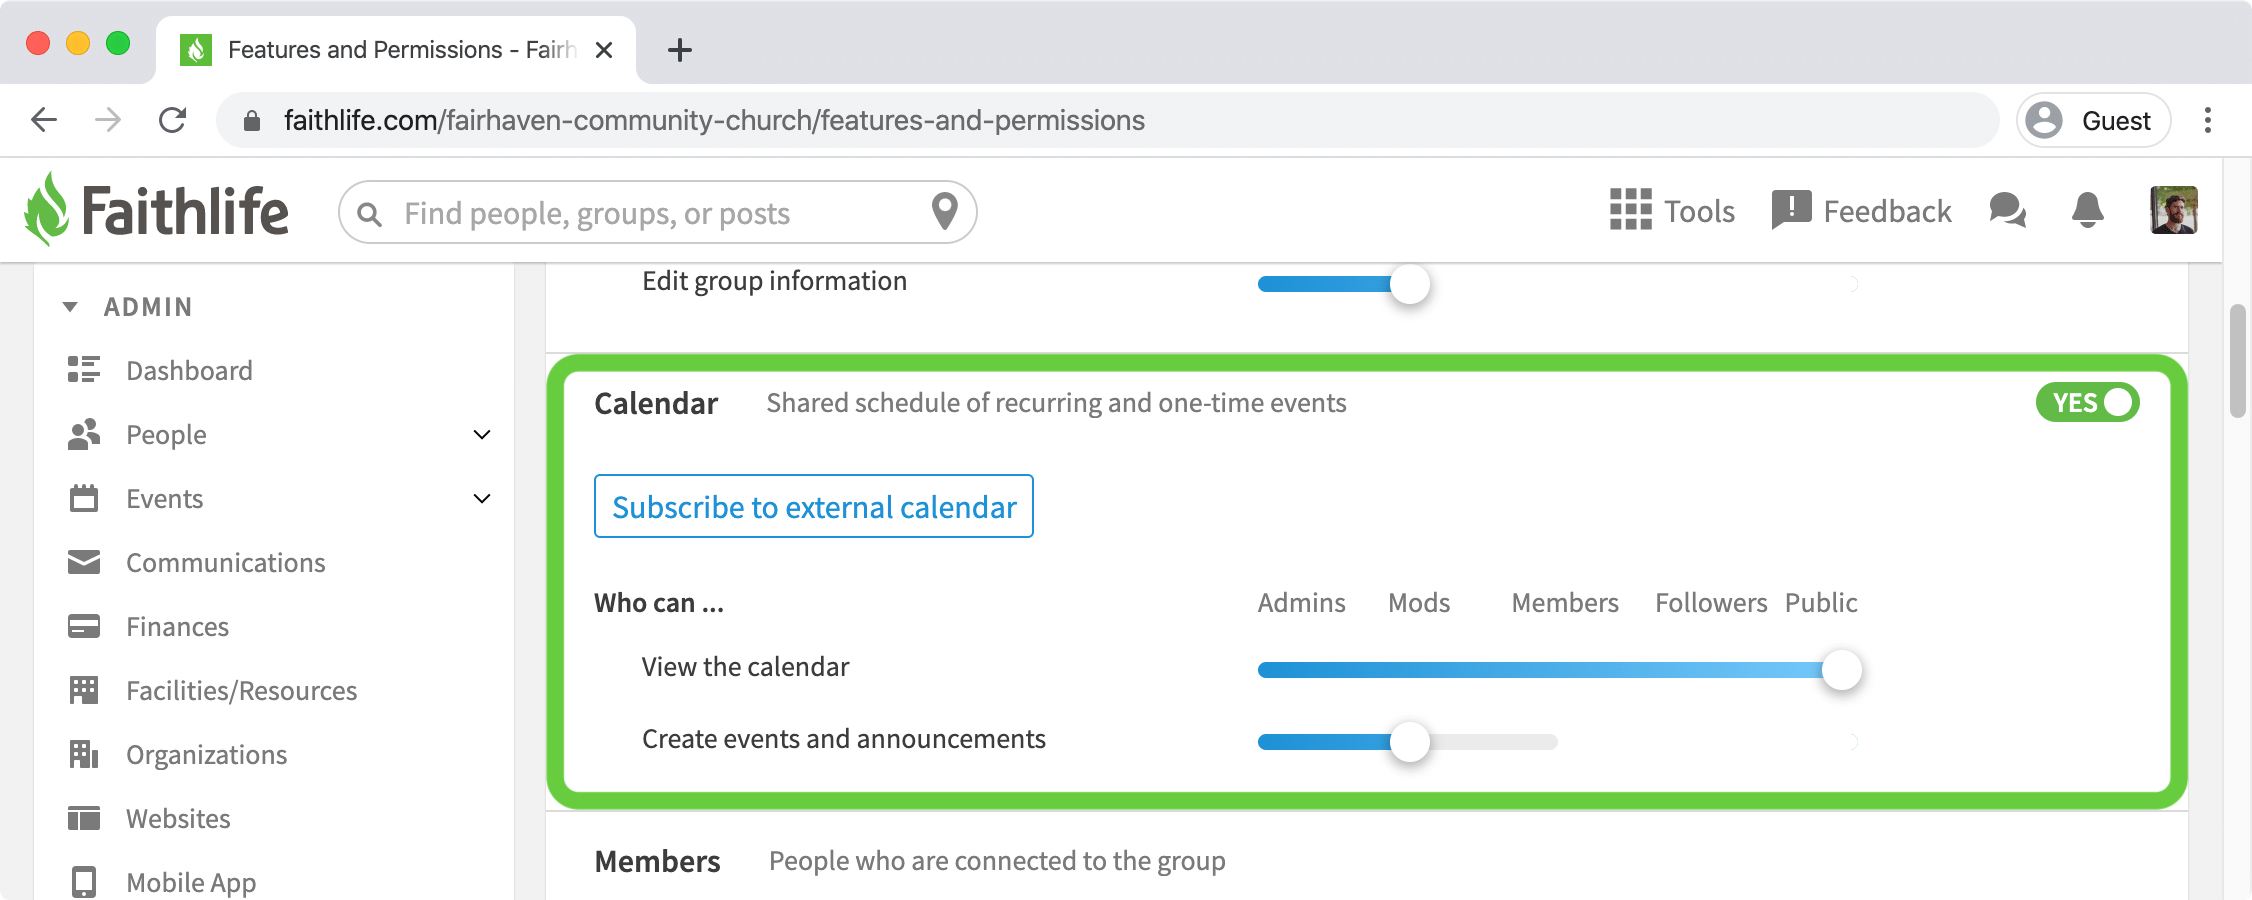The width and height of the screenshot is (2252, 900).
Task: Open the Chrome three-dot menu
Action: point(2208,120)
